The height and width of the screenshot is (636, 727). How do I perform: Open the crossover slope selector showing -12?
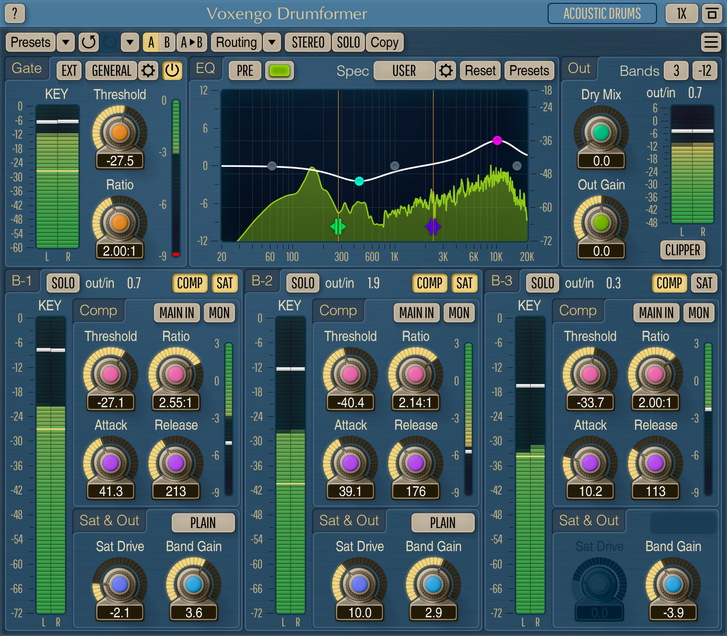tap(705, 71)
